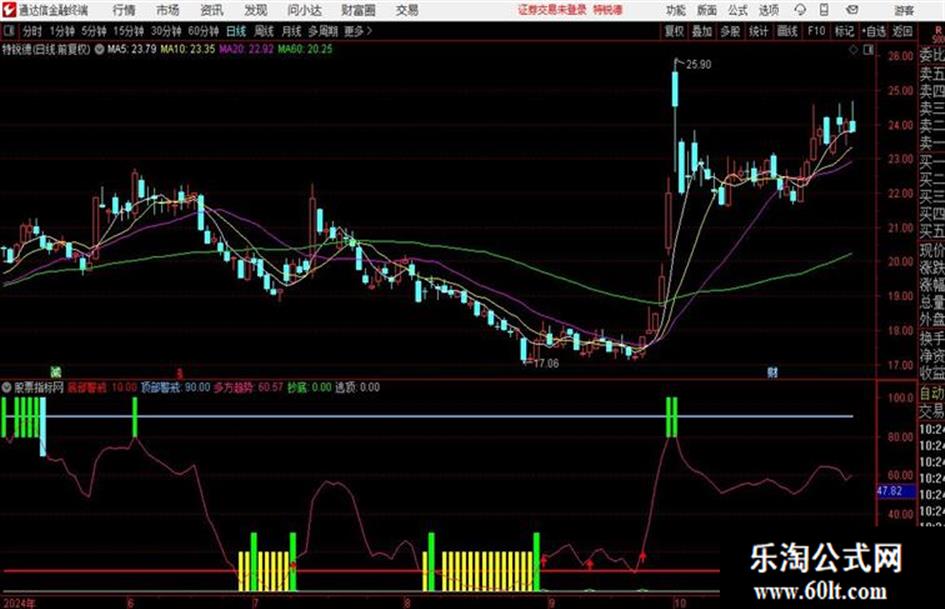Click the 逃顶 0.00 label

click(357, 387)
